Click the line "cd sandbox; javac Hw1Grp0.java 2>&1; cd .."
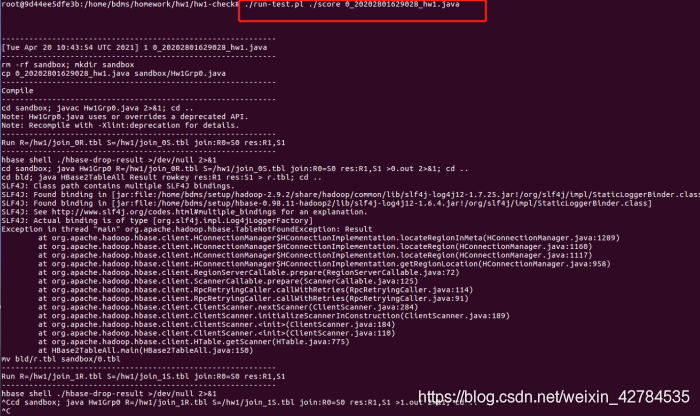The height and width of the screenshot is (416, 700). [97, 108]
